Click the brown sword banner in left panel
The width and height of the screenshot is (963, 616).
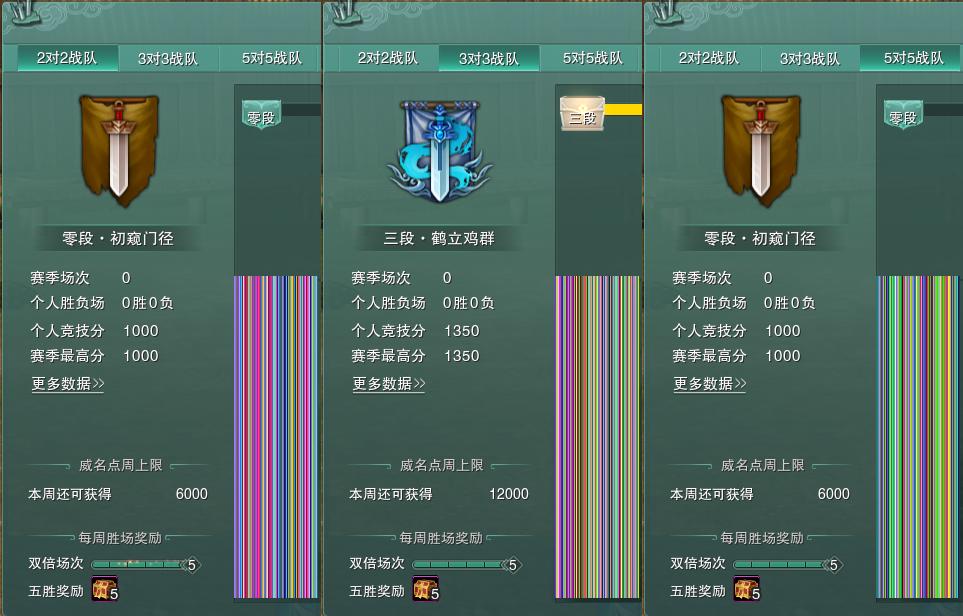(119, 150)
